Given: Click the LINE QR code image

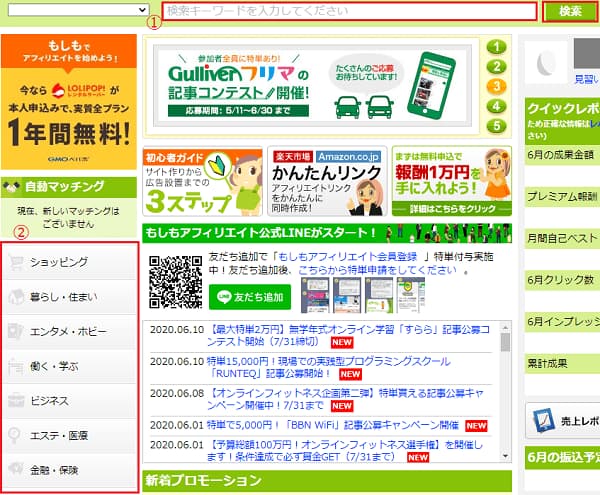Looking at the screenshot, I should 176,282.
